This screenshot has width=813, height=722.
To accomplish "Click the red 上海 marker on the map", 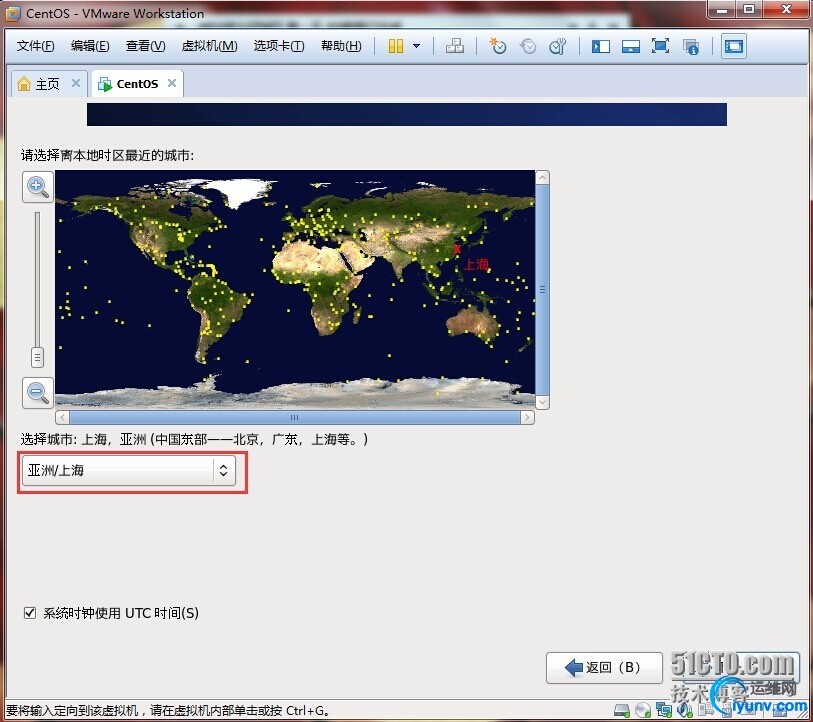I will tap(457, 249).
